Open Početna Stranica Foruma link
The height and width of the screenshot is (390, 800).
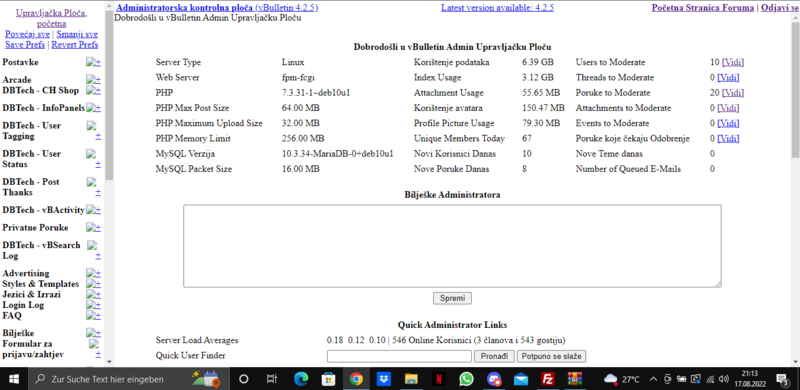point(703,8)
